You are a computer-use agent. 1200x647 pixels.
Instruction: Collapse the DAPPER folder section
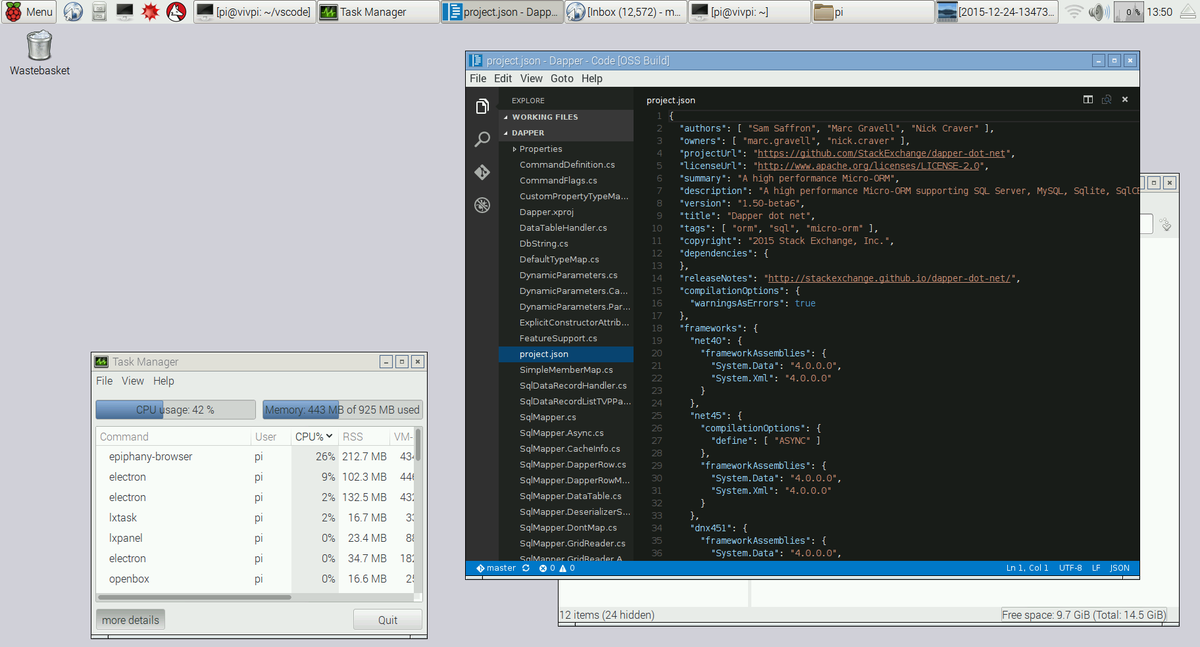566,133
